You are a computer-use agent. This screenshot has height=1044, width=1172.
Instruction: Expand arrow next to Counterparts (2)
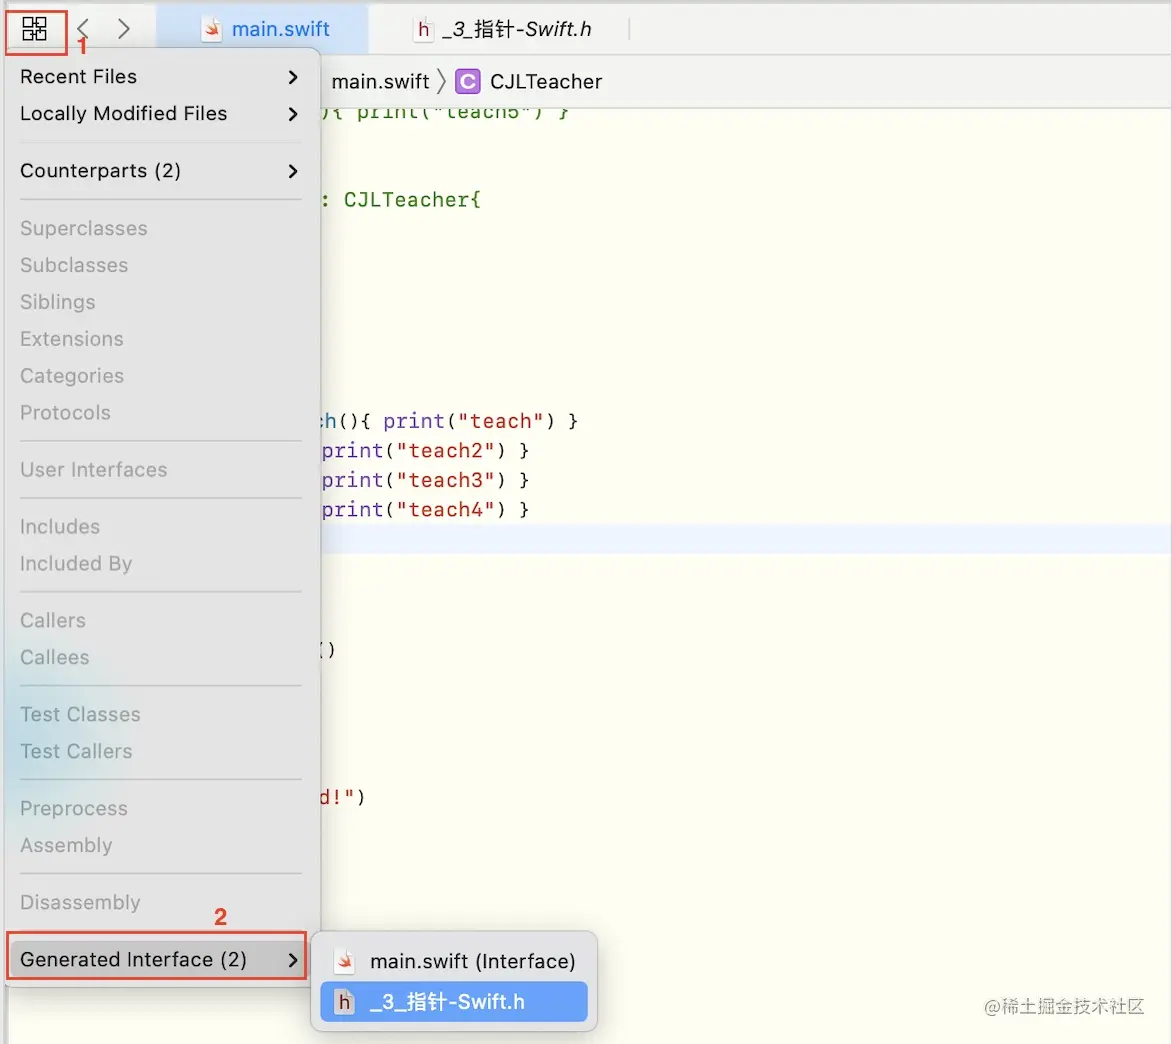coord(293,171)
